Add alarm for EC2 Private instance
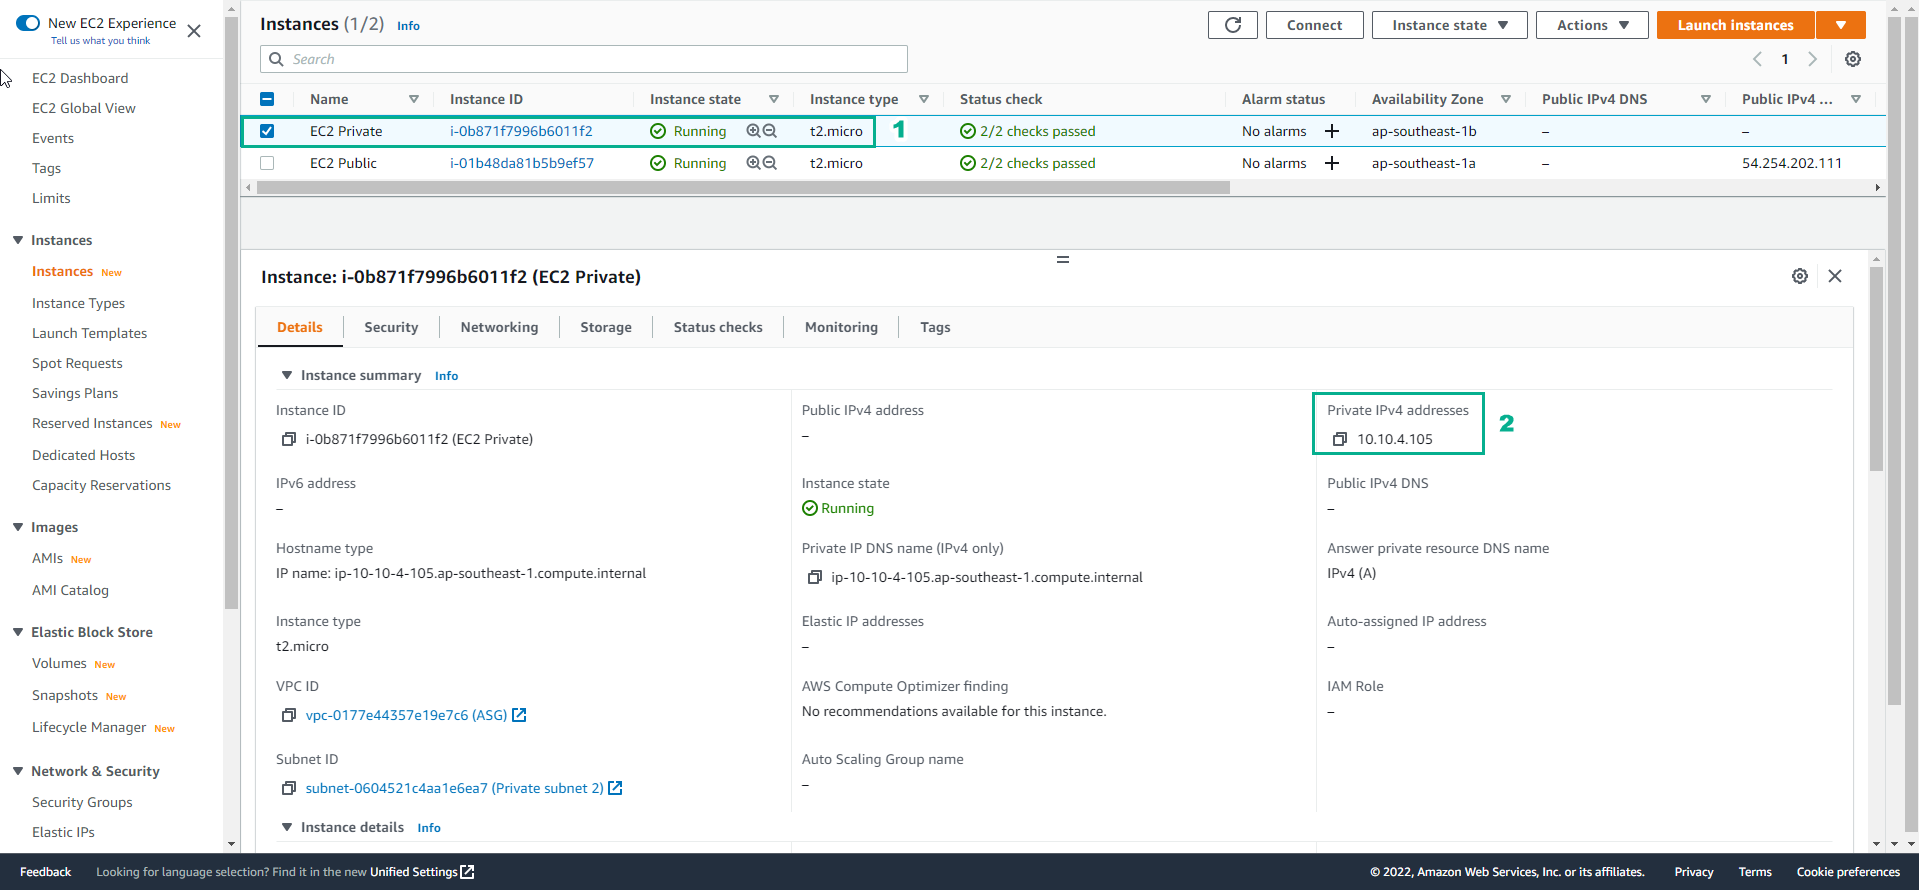 (x=1332, y=131)
